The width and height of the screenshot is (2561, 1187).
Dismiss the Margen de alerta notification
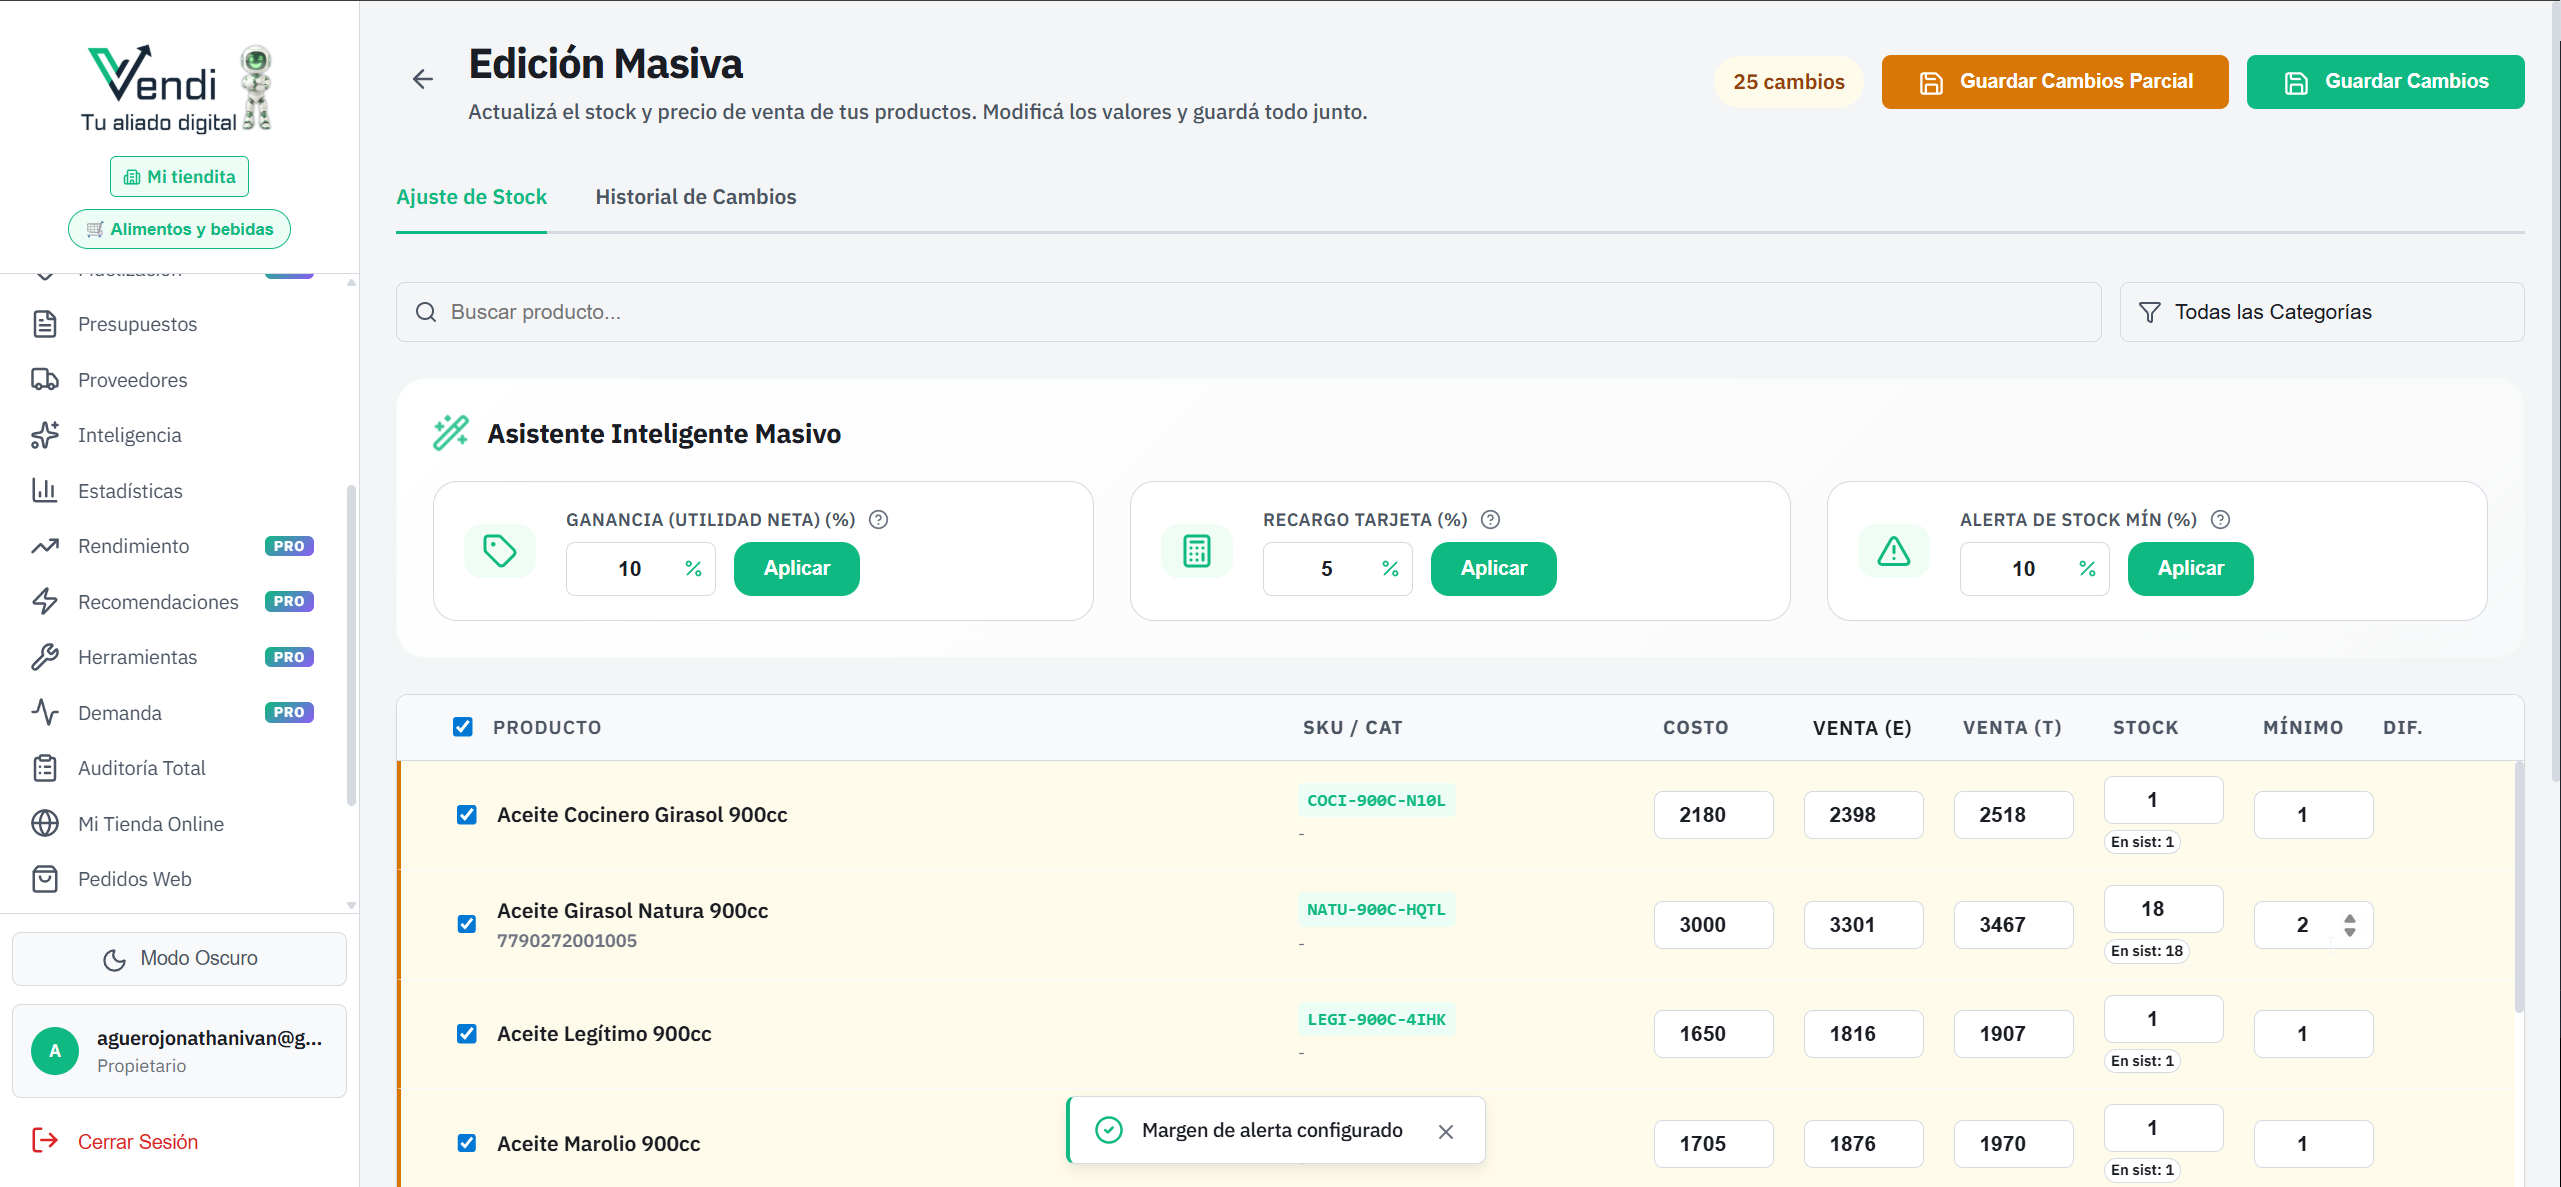(1445, 1131)
